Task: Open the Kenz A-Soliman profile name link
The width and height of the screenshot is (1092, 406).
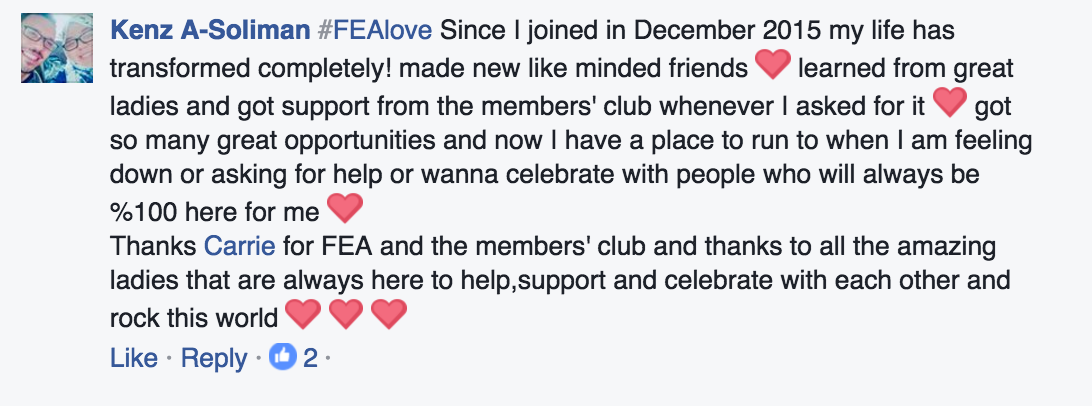Action: [210, 31]
